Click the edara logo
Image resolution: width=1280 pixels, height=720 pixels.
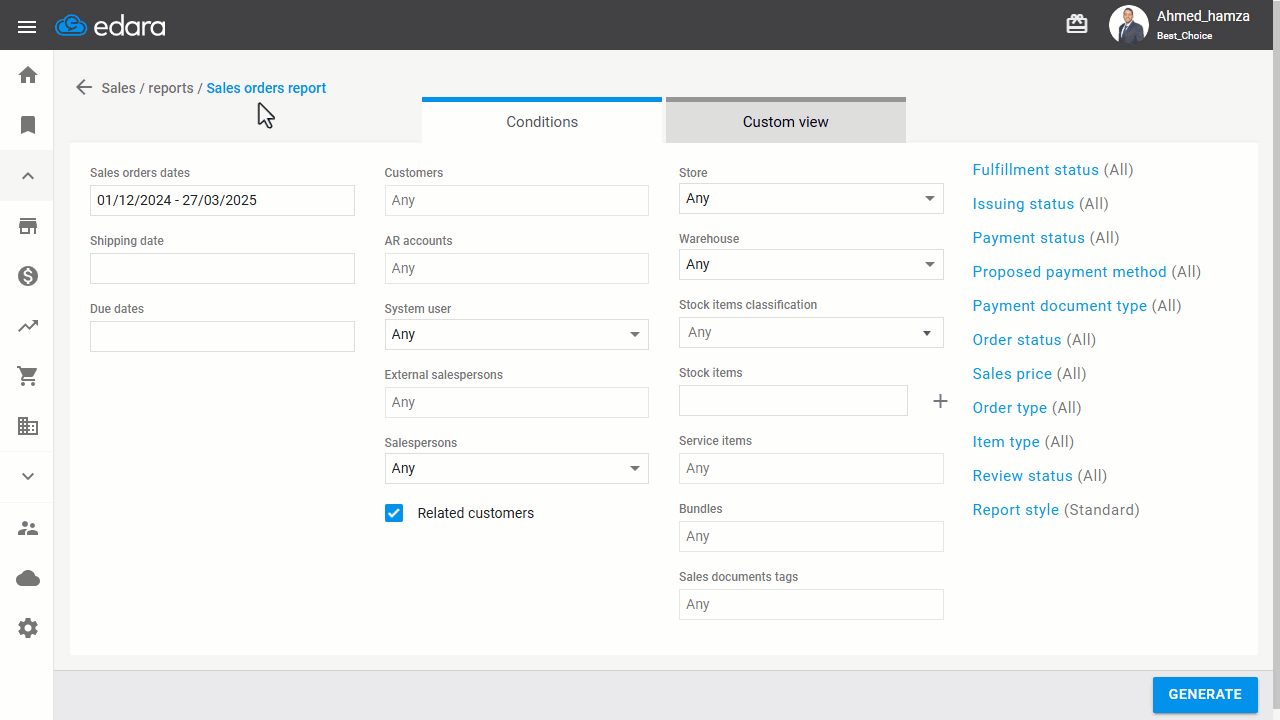pos(111,26)
